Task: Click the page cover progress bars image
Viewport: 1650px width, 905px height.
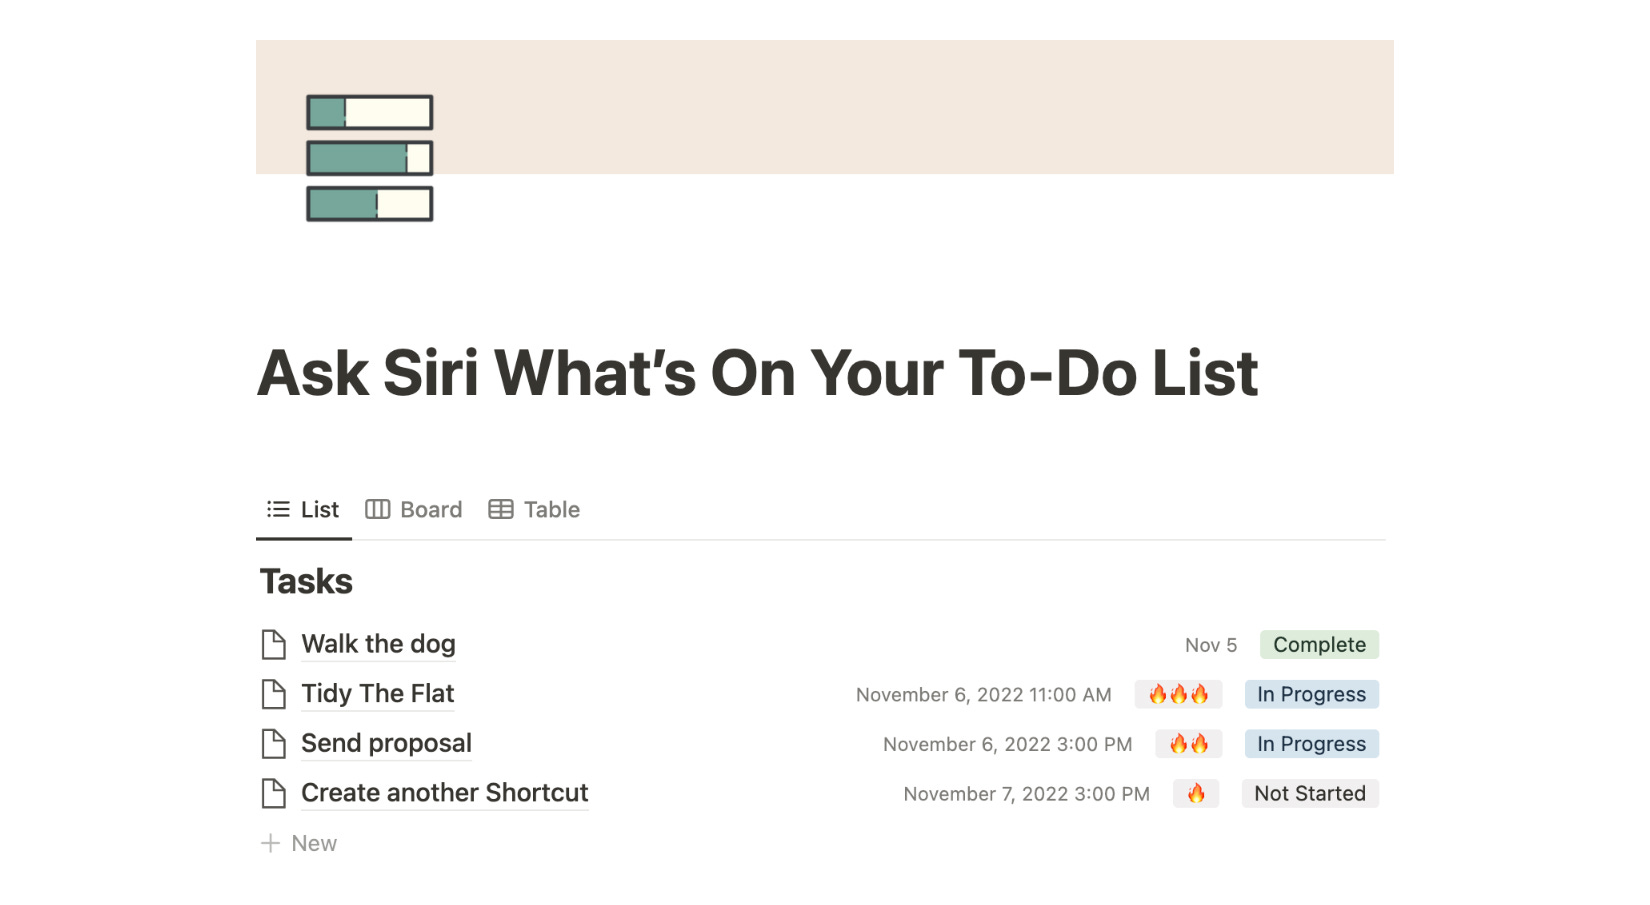Action: (368, 156)
